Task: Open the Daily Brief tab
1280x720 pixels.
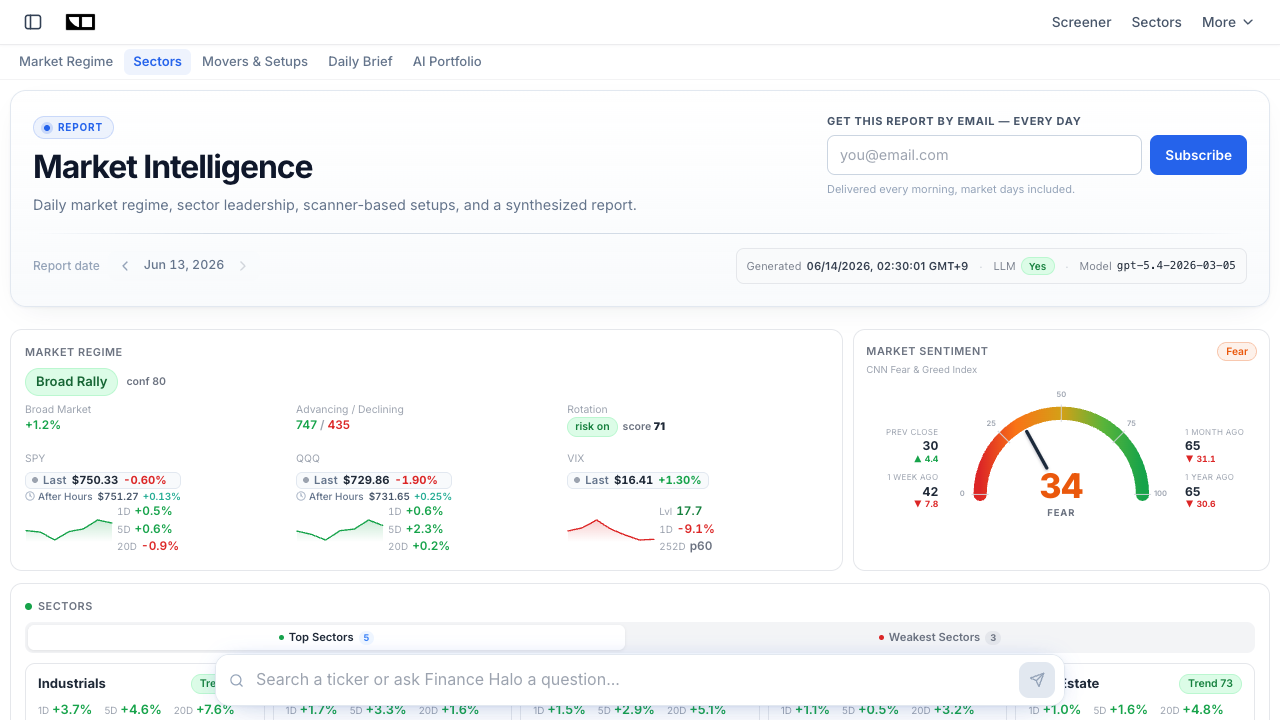Action: [x=360, y=62]
